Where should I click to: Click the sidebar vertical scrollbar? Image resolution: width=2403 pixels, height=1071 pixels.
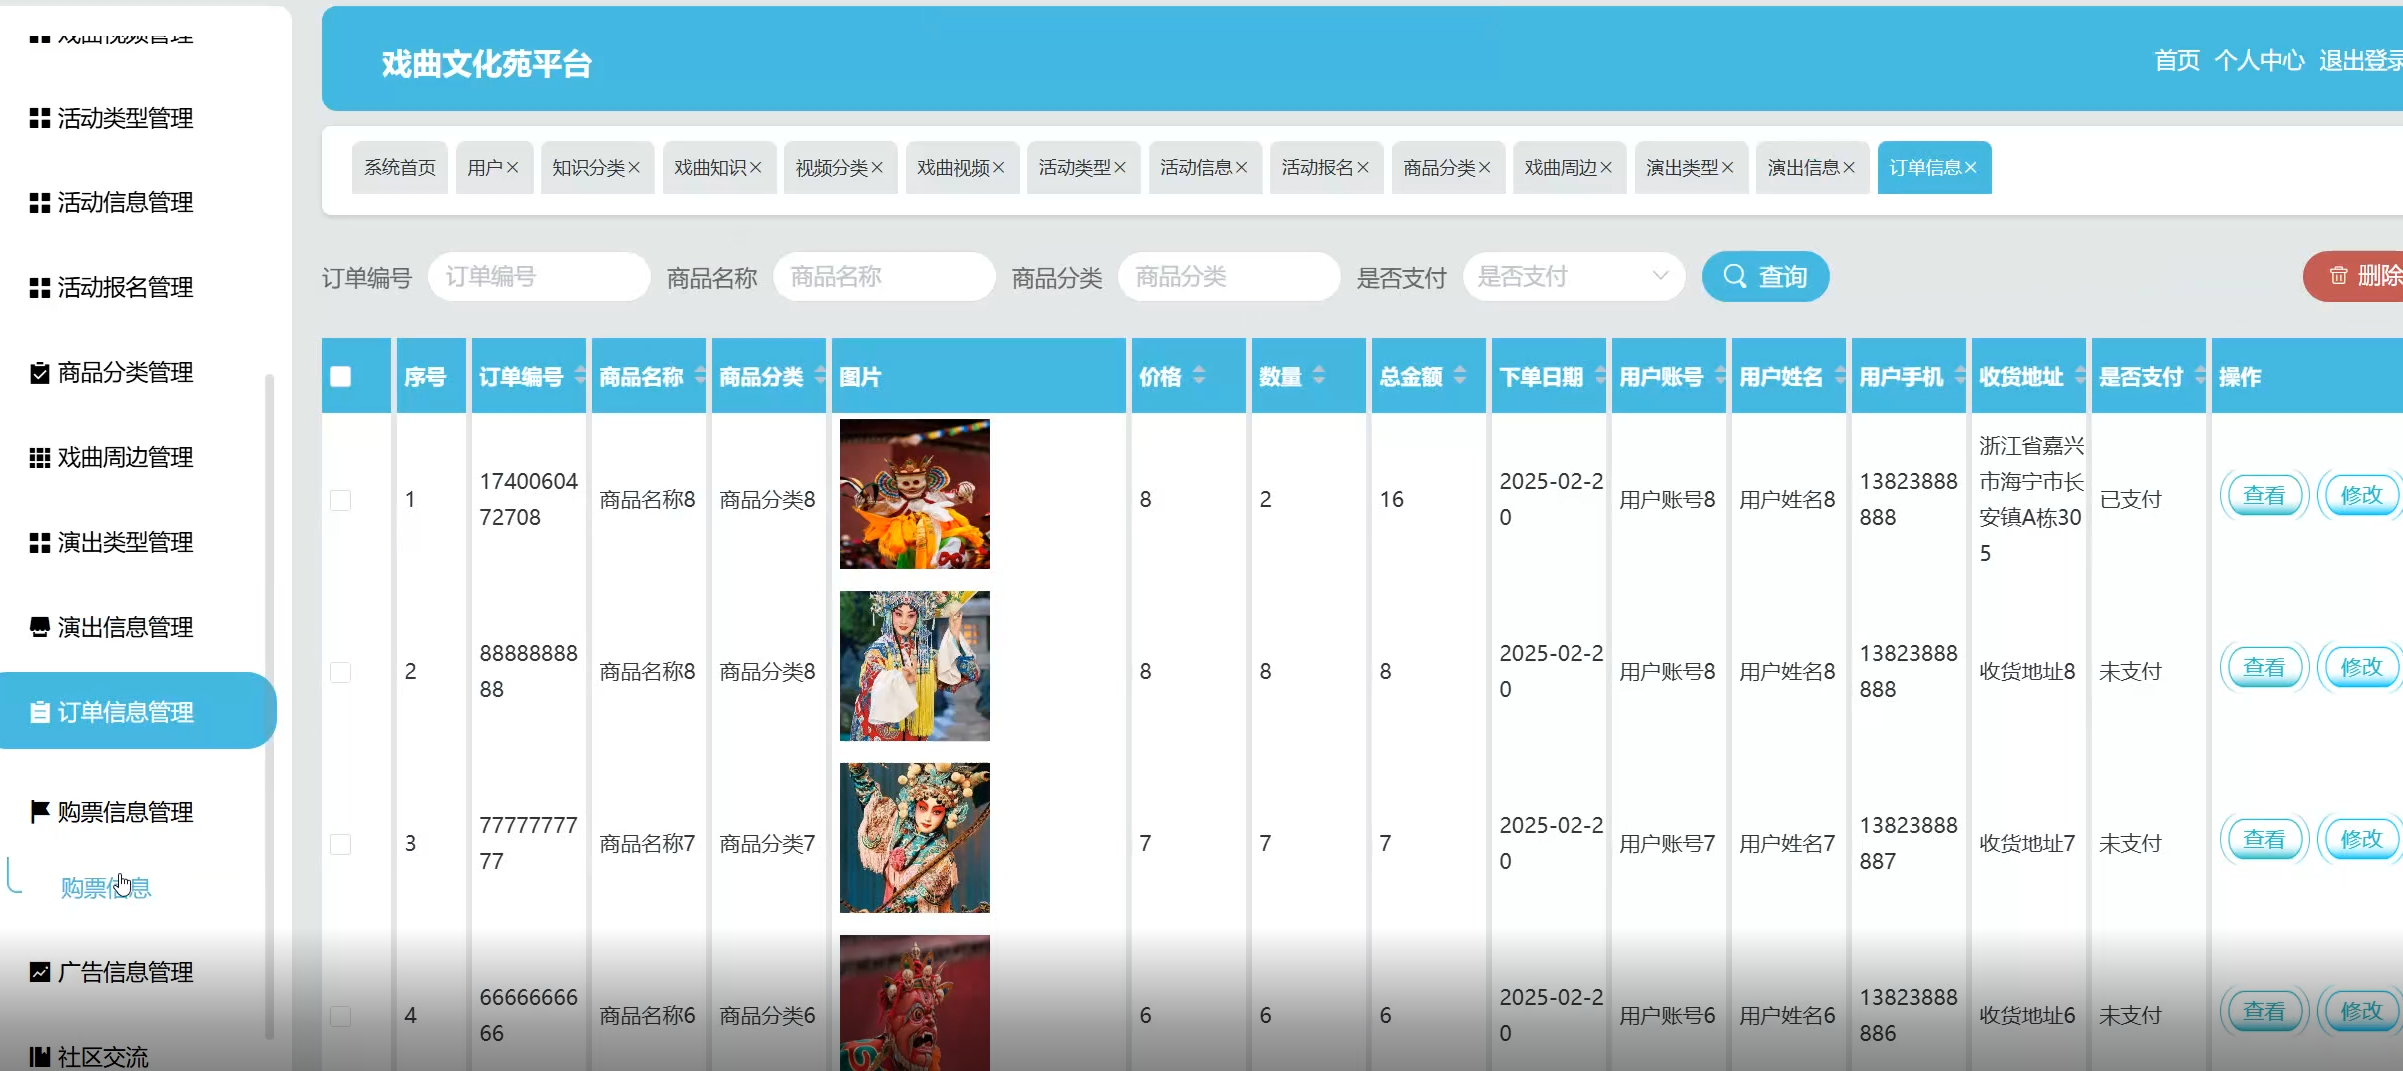[x=268, y=700]
